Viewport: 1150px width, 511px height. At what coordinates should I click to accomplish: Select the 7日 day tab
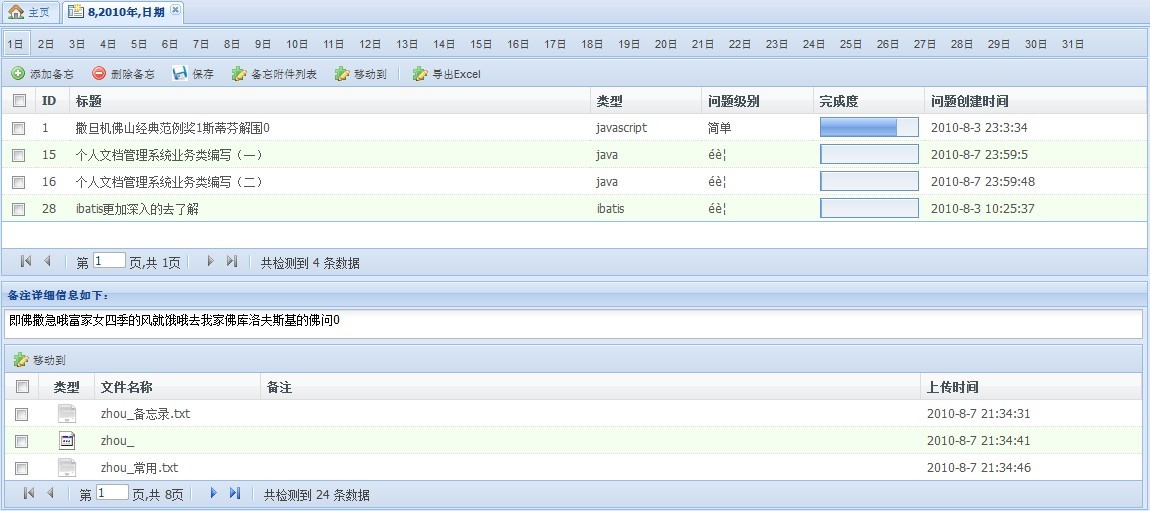(x=200, y=44)
